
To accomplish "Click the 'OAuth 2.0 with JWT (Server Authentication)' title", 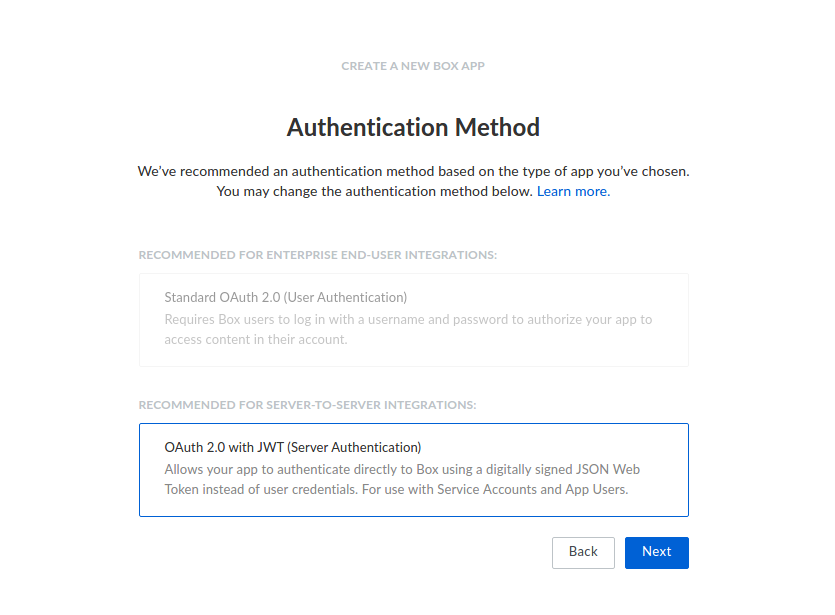I will click(293, 448).
